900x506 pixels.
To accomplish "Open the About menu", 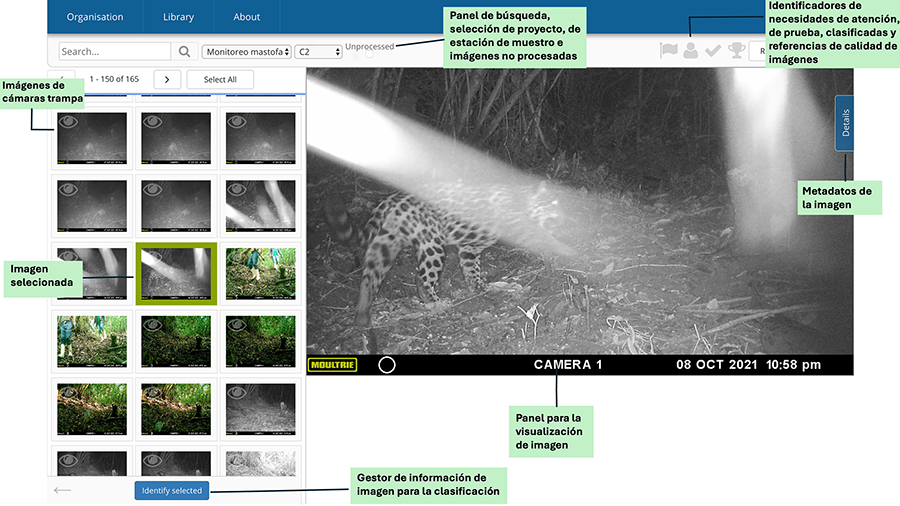I will click(x=247, y=17).
